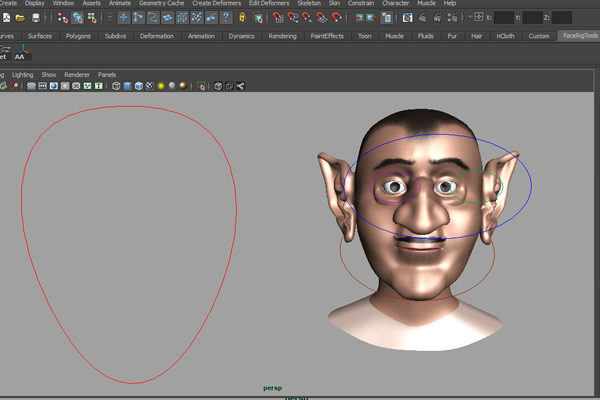Open the viewport Renderer menu

(77, 75)
